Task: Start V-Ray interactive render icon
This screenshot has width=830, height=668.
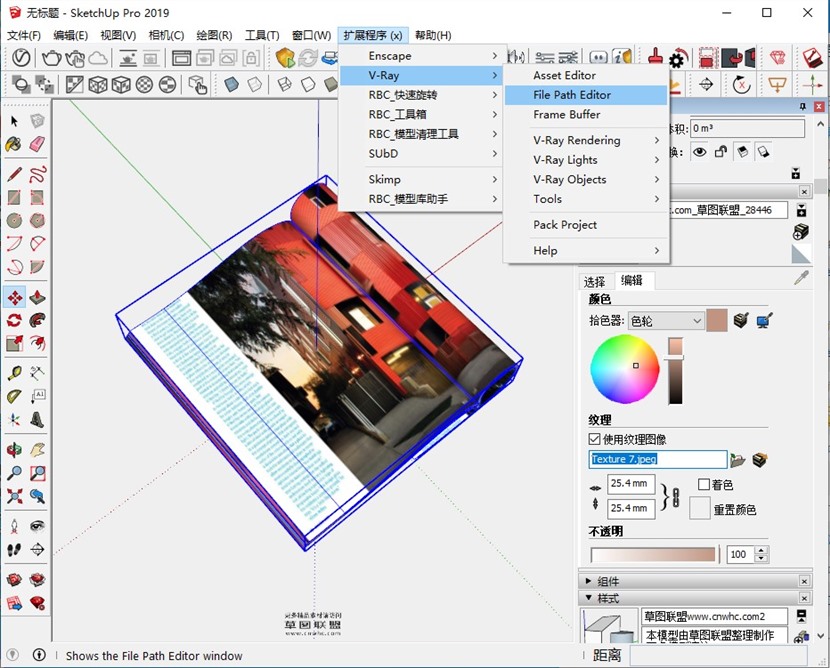Action: pyautogui.click(x=75, y=57)
